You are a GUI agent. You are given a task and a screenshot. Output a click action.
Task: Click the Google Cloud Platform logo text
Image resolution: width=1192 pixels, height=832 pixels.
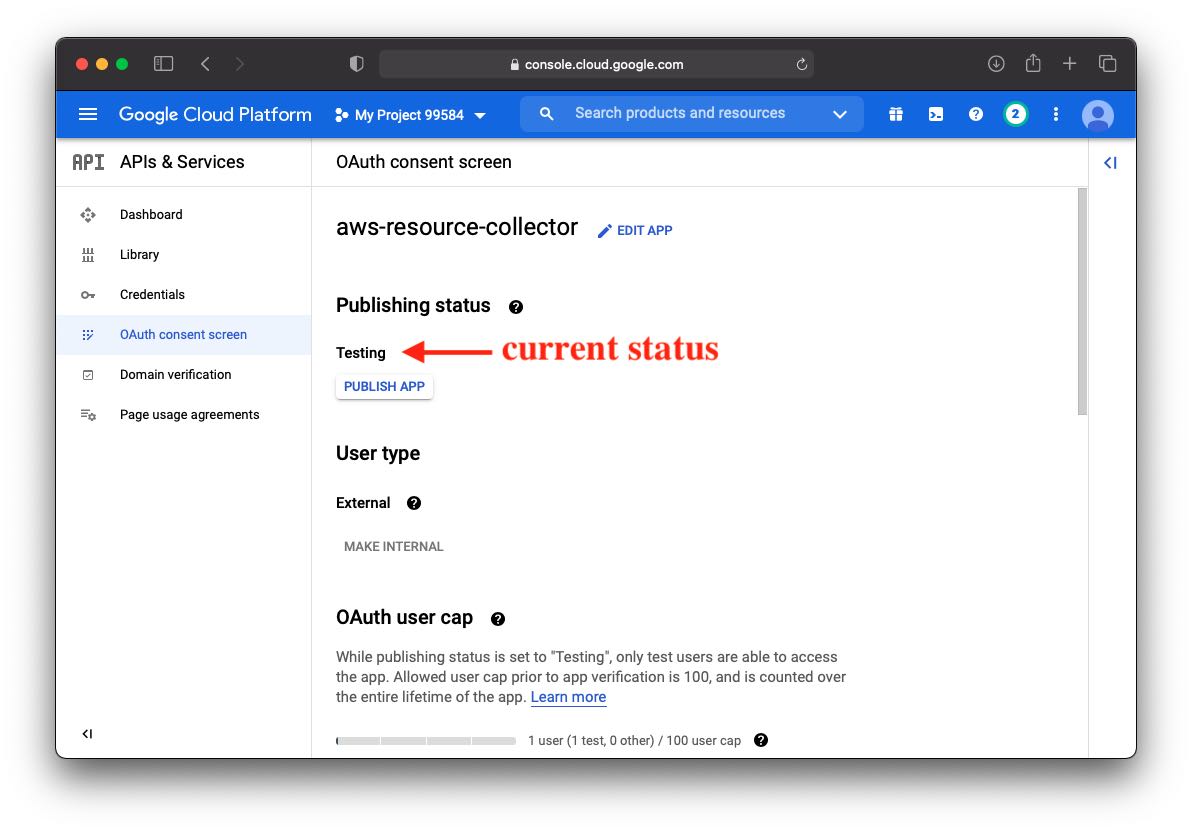(x=215, y=115)
